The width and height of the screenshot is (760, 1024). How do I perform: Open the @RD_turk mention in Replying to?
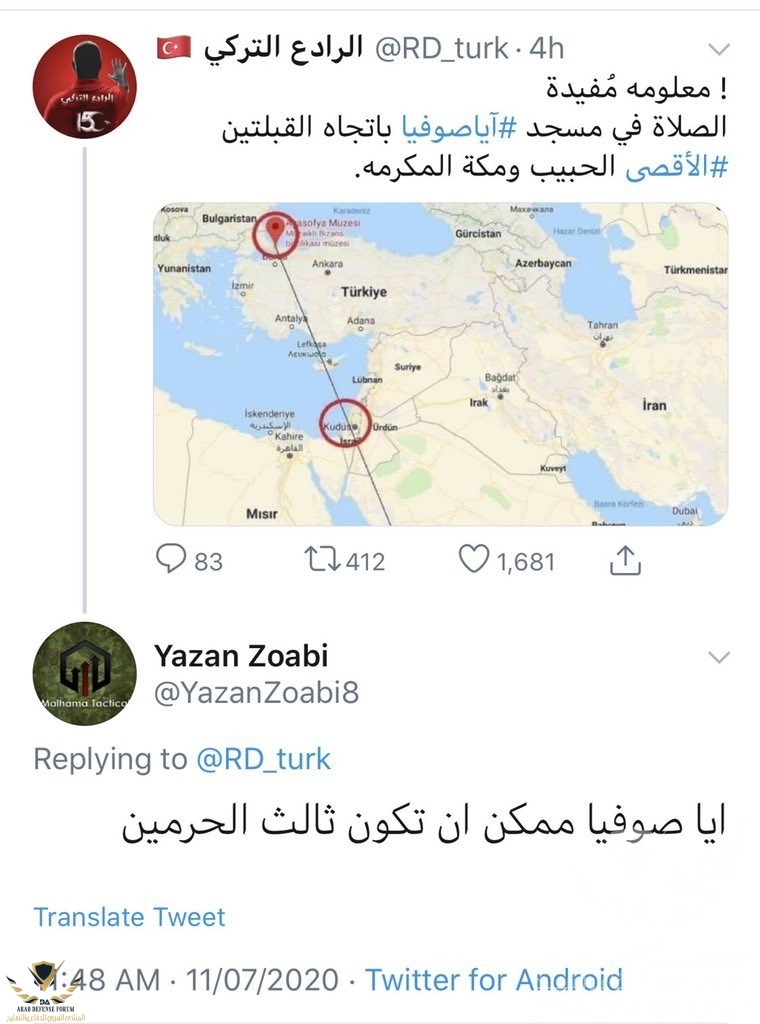point(263,759)
